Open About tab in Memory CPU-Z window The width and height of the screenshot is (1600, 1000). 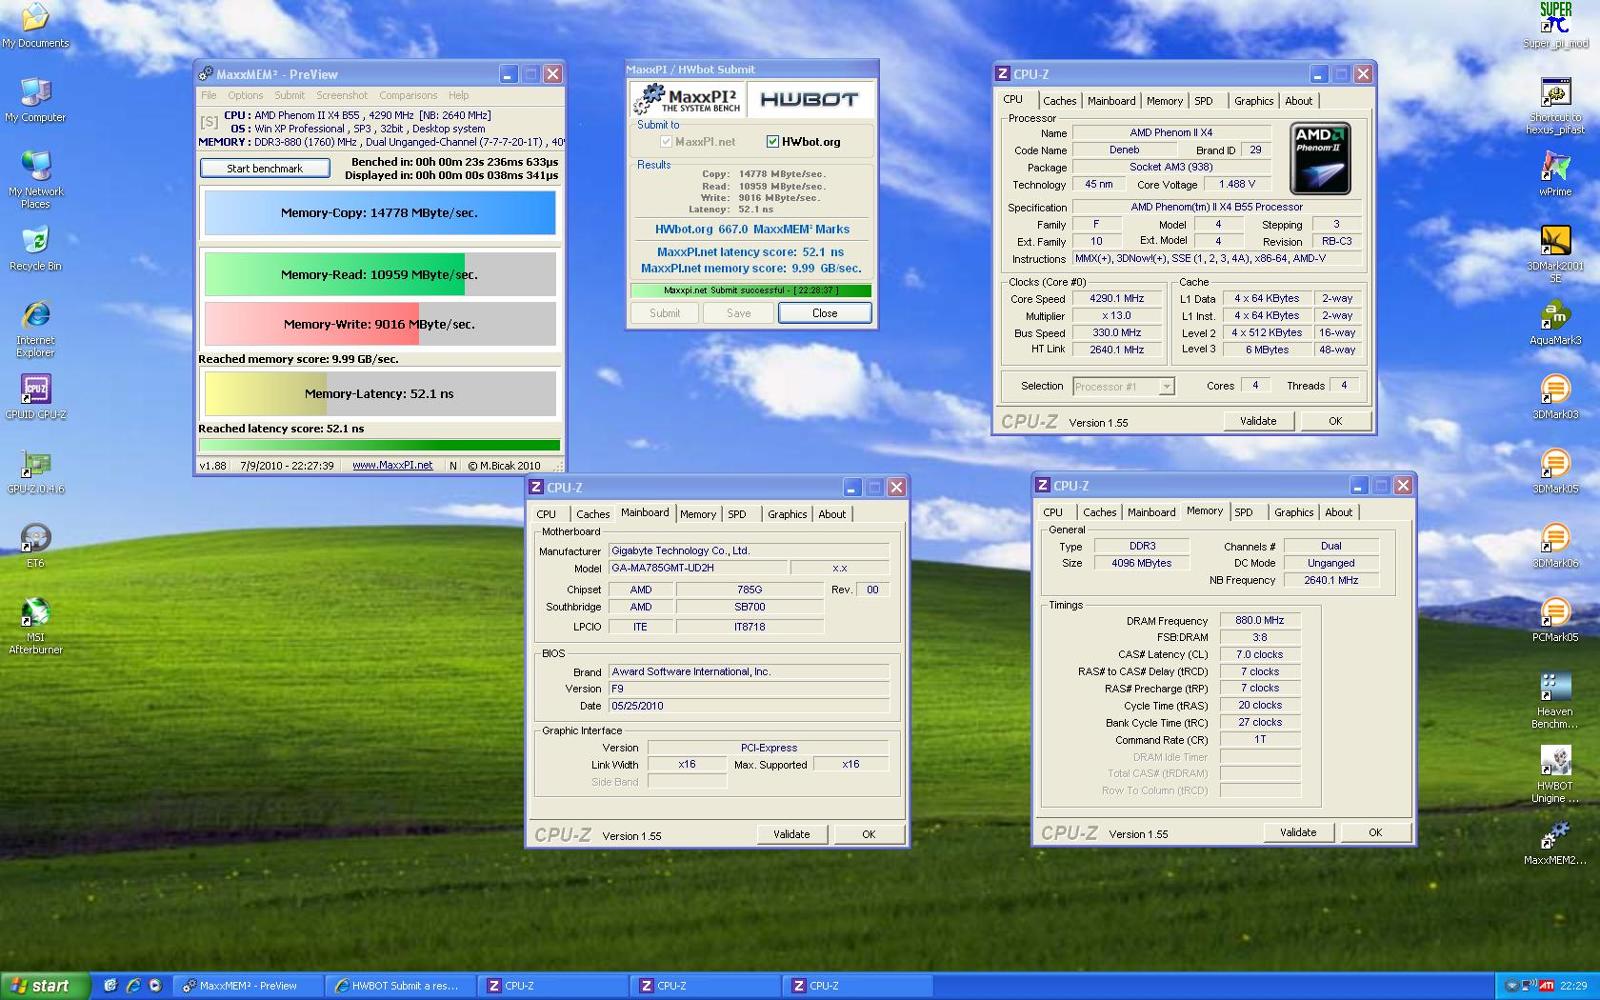click(1338, 512)
